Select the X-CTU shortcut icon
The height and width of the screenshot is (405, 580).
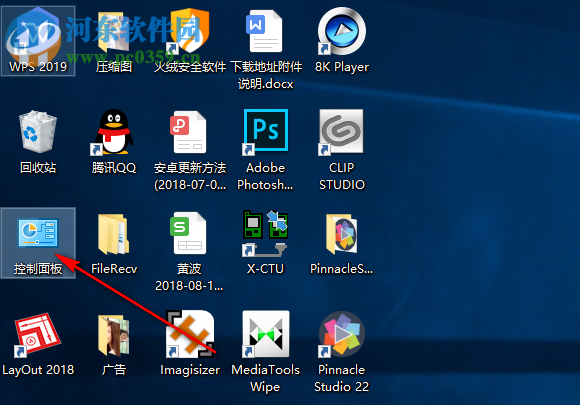(265, 233)
